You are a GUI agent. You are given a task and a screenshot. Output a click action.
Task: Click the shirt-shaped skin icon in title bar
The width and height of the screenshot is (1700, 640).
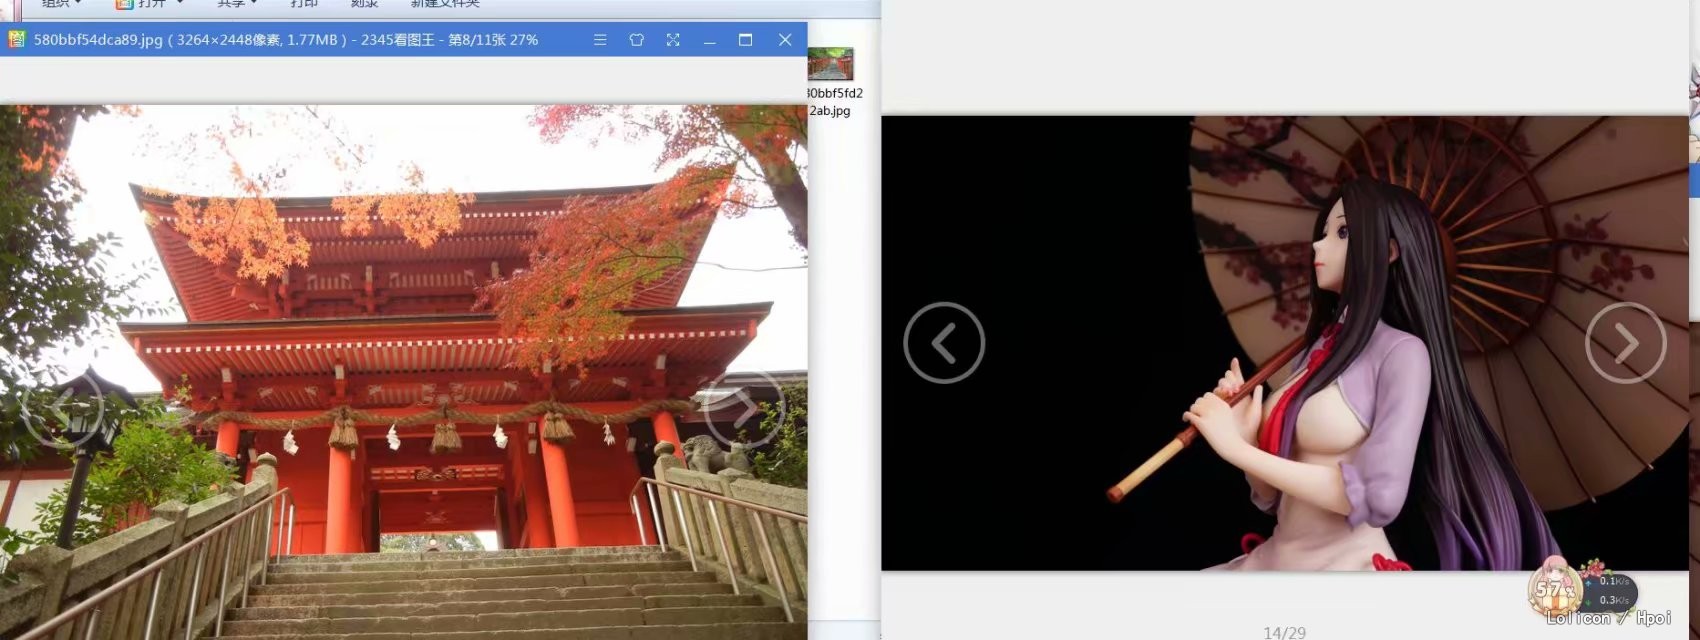point(636,40)
